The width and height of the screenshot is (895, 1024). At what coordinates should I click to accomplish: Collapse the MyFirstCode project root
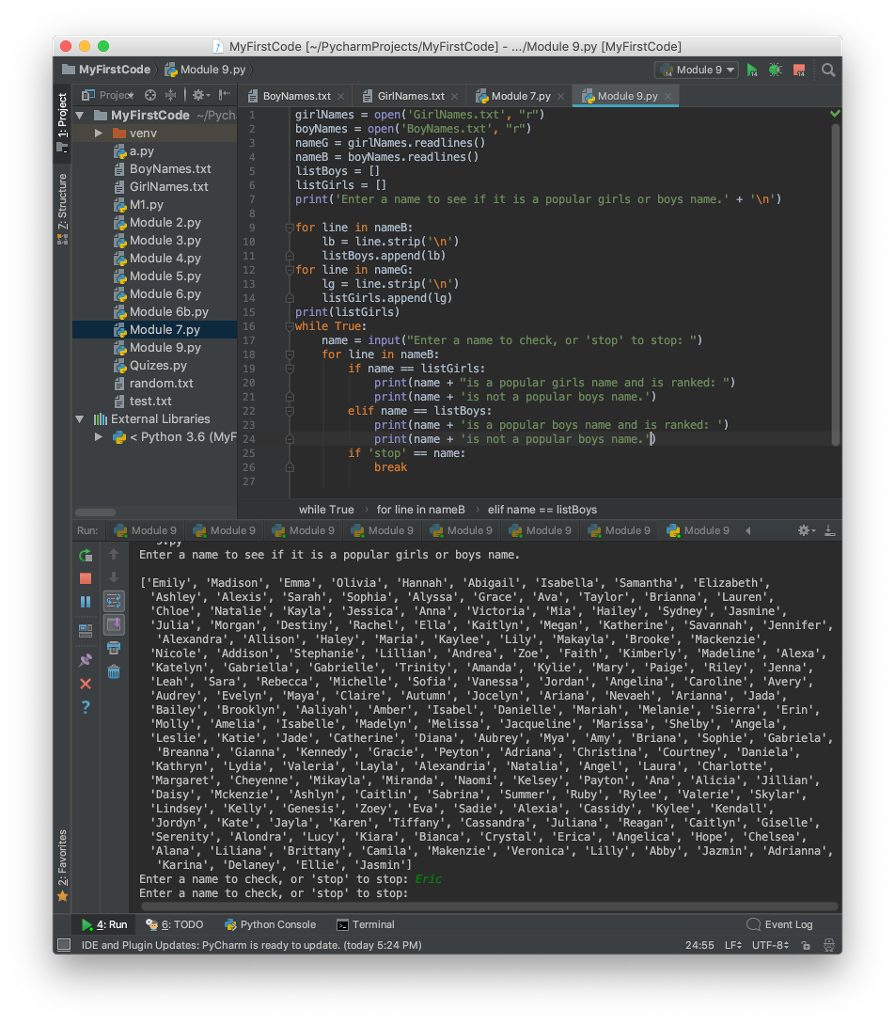tap(80, 116)
